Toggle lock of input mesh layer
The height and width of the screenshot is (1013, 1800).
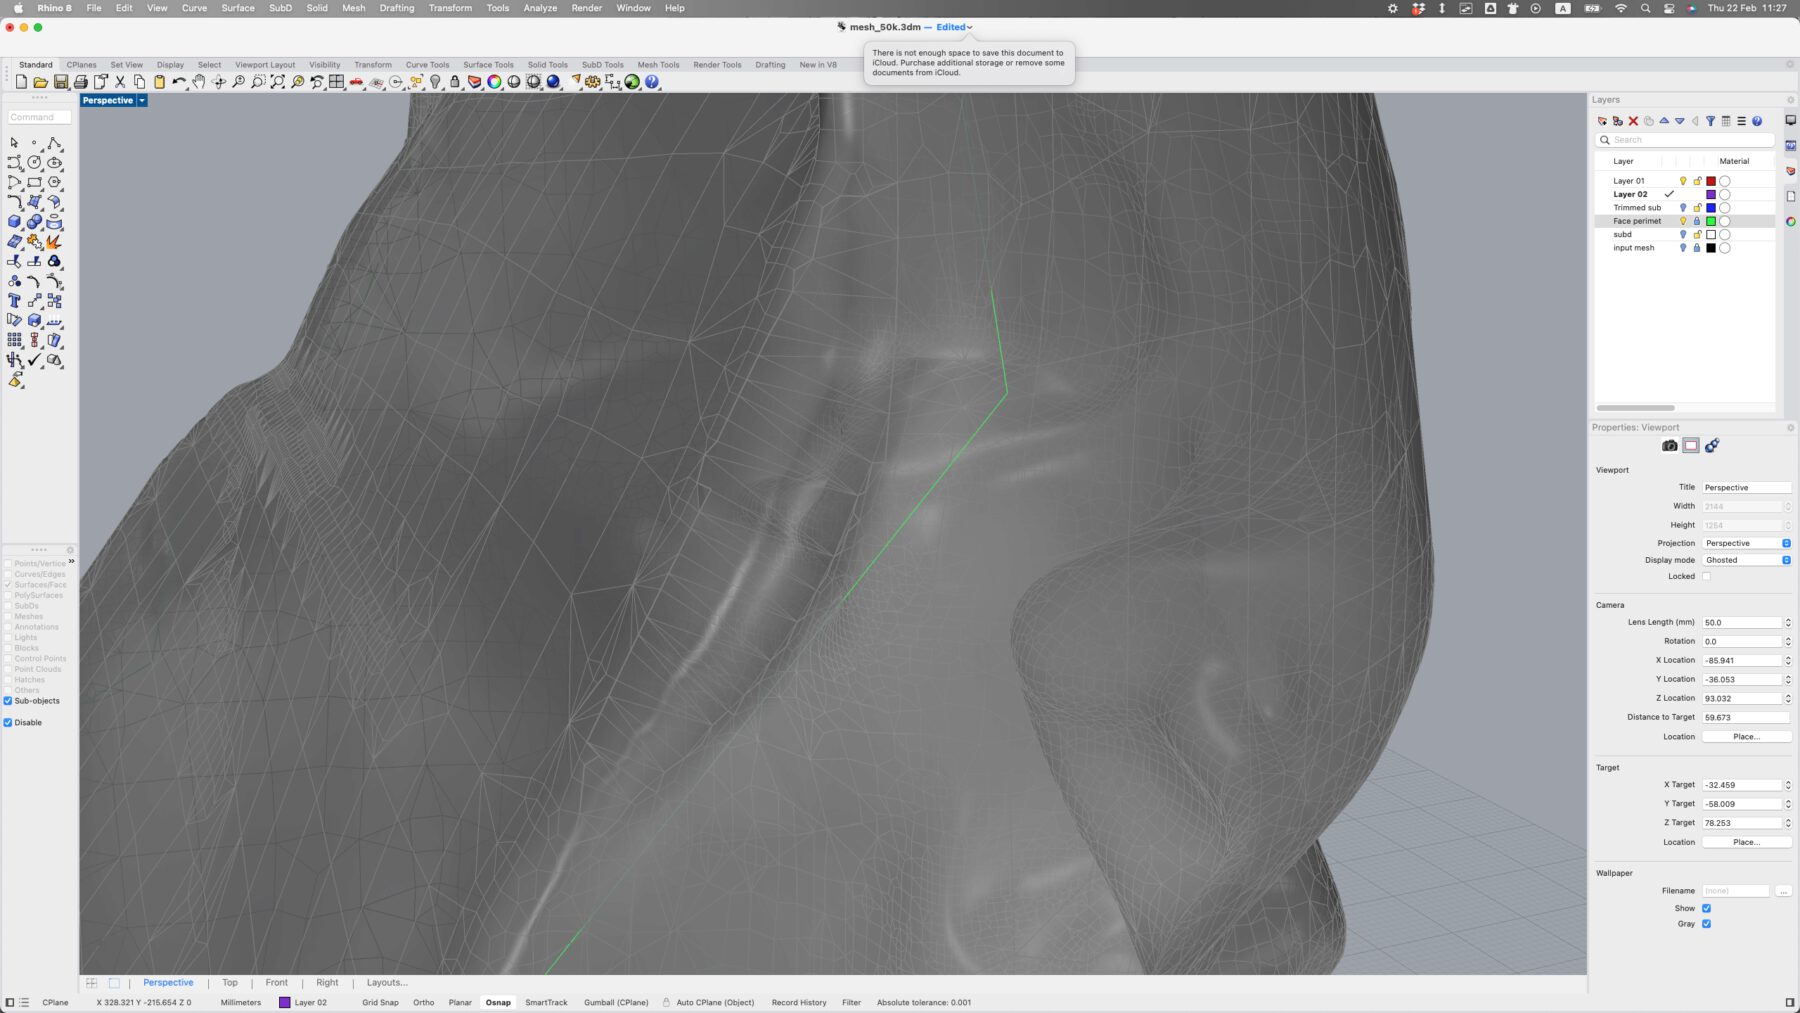(1697, 248)
